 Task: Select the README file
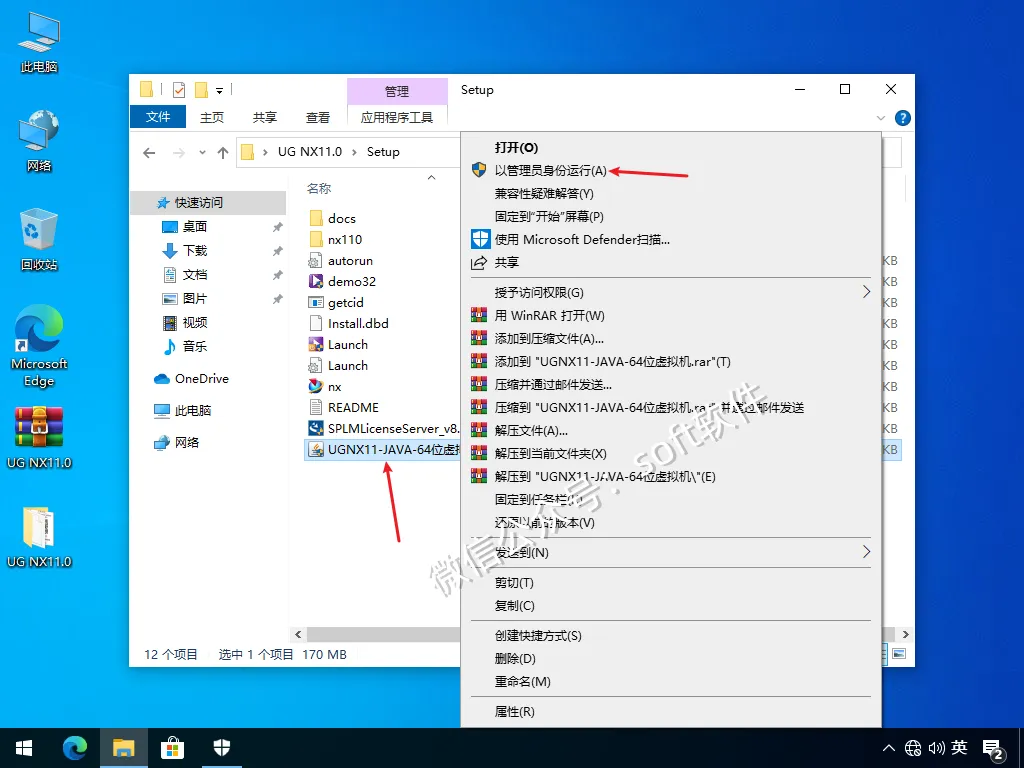tap(353, 408)
